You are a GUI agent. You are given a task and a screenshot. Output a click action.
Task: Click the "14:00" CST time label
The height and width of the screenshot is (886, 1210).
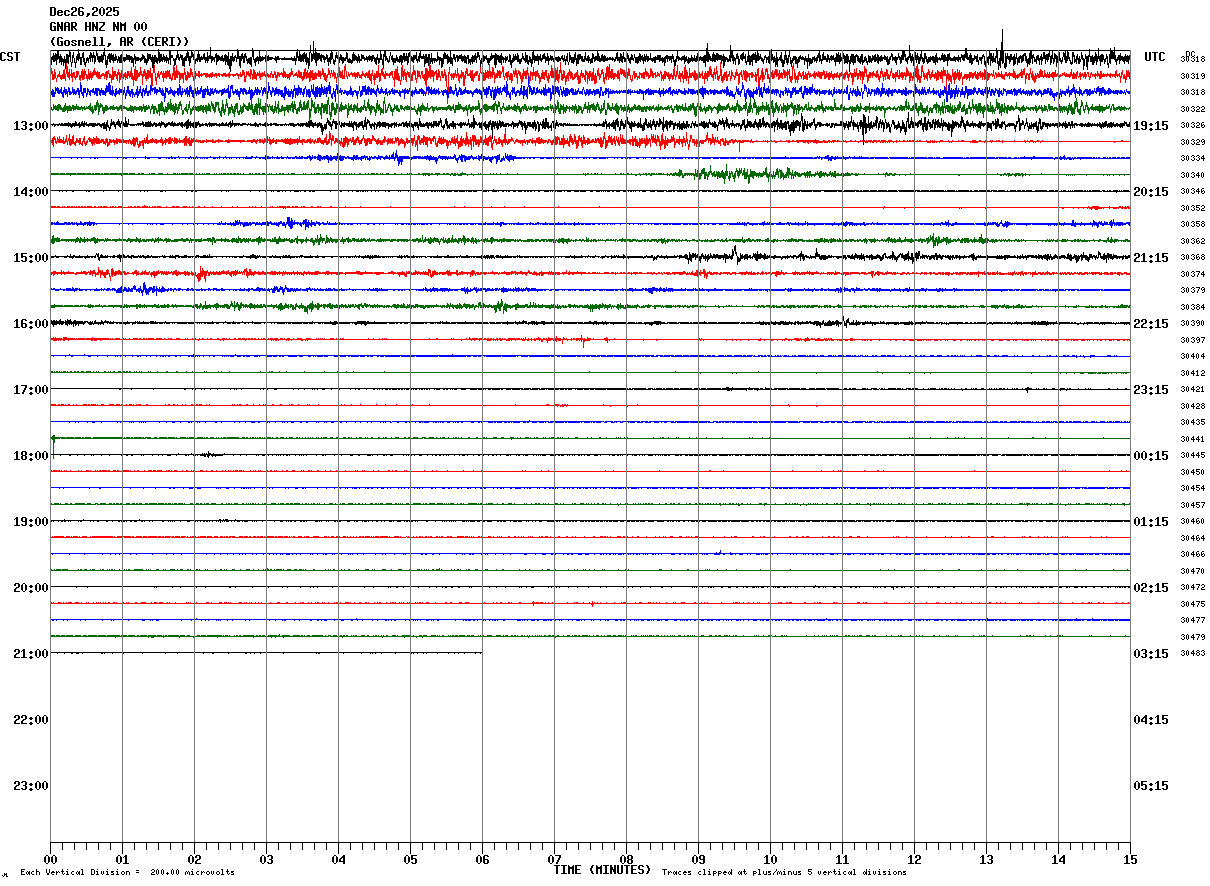click(x=31, y=192)
